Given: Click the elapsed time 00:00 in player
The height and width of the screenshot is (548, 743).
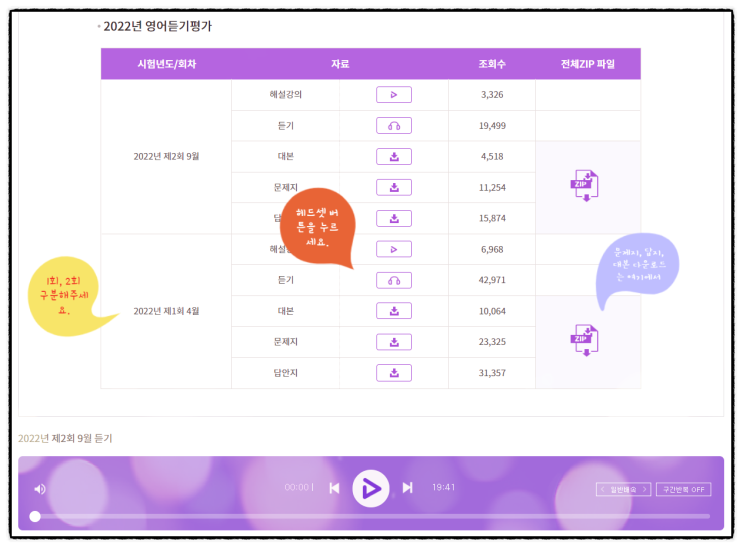Looking at the screenshot, I should [x=297, y=487].
